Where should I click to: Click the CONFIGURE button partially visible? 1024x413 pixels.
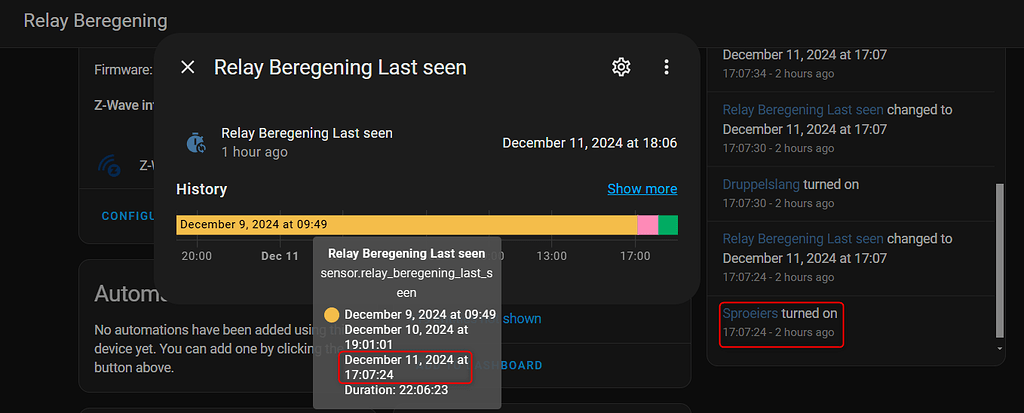[x=127, y=216]
